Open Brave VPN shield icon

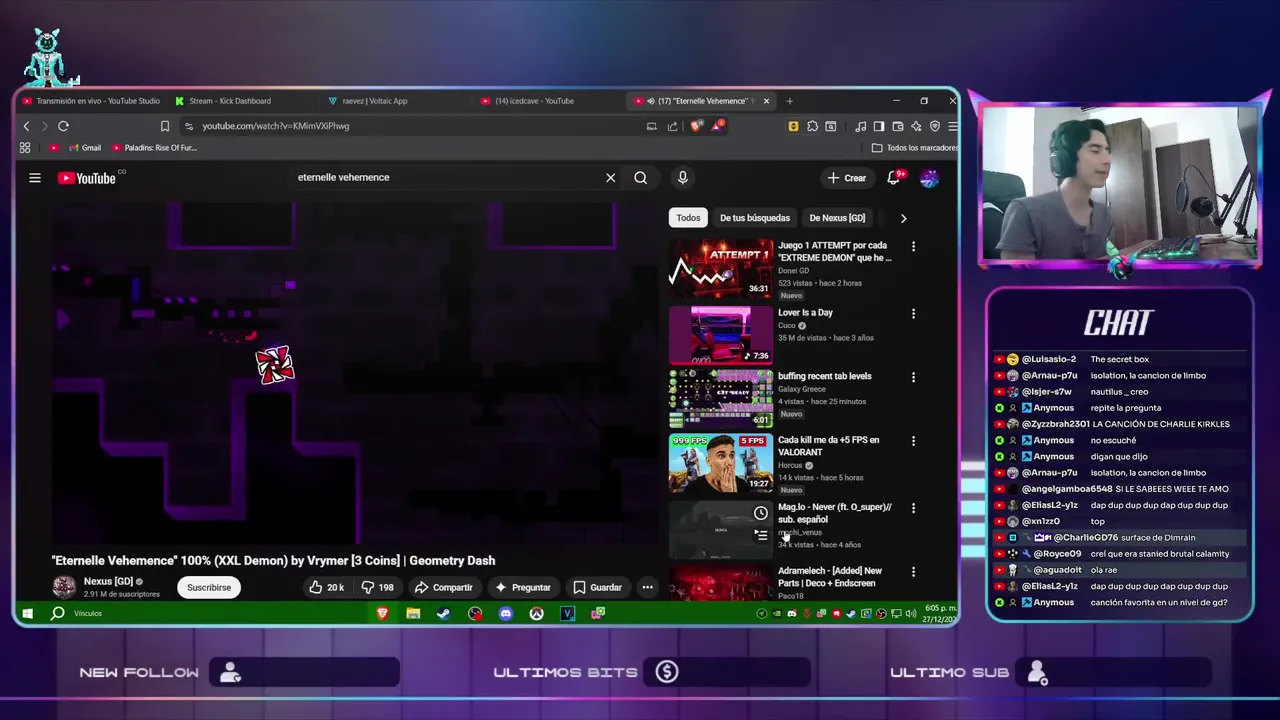(935, 126)
